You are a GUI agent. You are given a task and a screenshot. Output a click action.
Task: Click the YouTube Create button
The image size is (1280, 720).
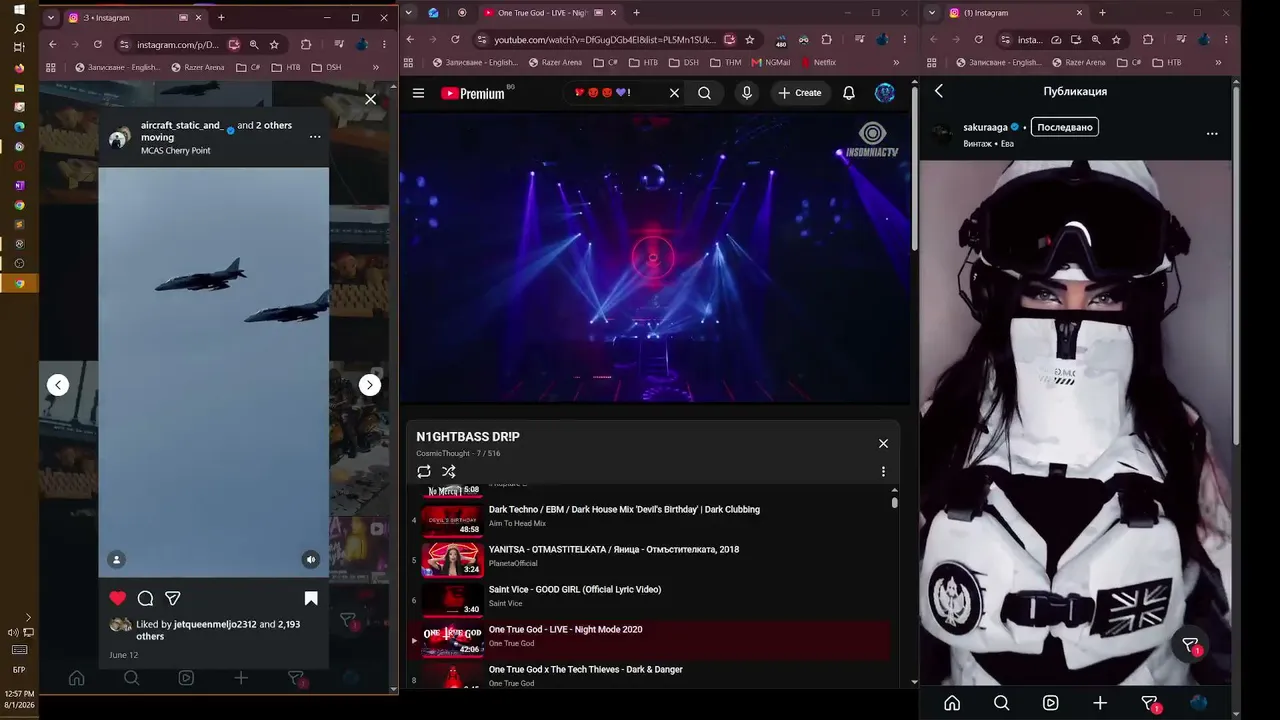799,93
